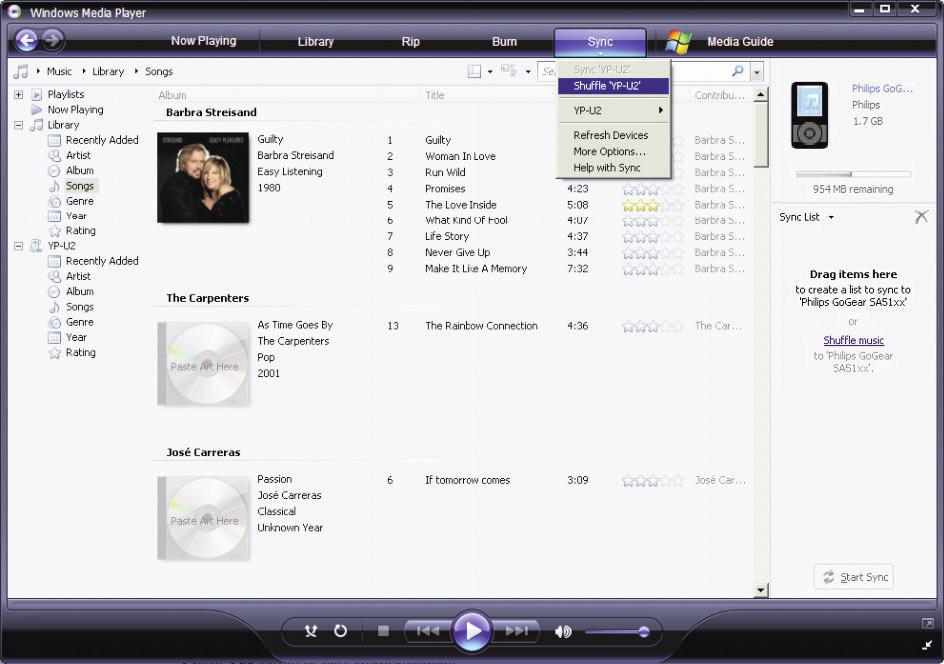Stop playback with the Stop button
This screenshot has width=944, height=664.
pyautogui.click(x=383, y=631)
